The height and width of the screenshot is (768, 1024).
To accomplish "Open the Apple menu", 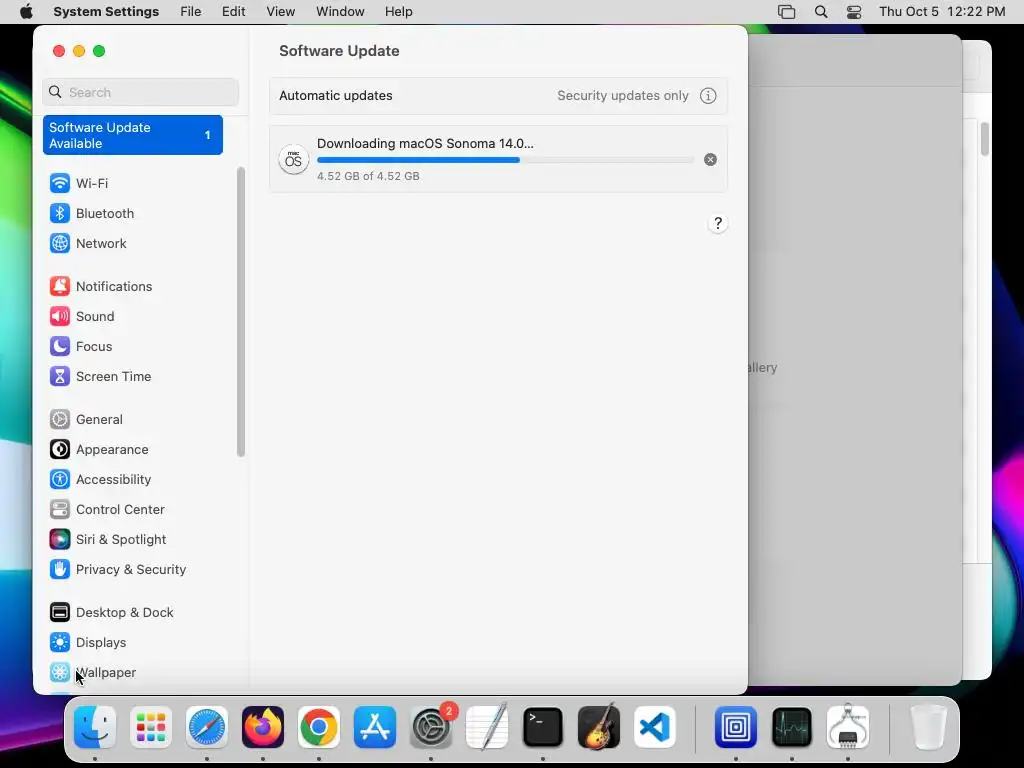I will tap(26, 12).
